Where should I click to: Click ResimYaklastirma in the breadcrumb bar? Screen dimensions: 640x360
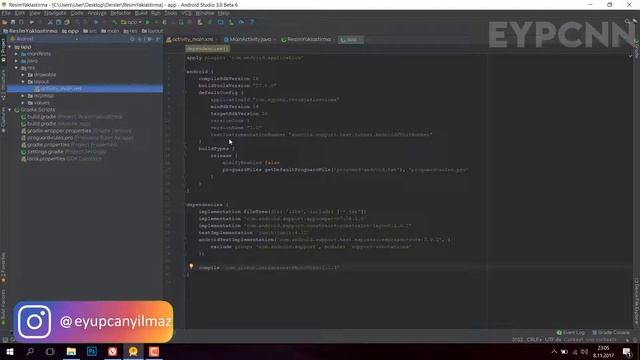coord(30,31)
